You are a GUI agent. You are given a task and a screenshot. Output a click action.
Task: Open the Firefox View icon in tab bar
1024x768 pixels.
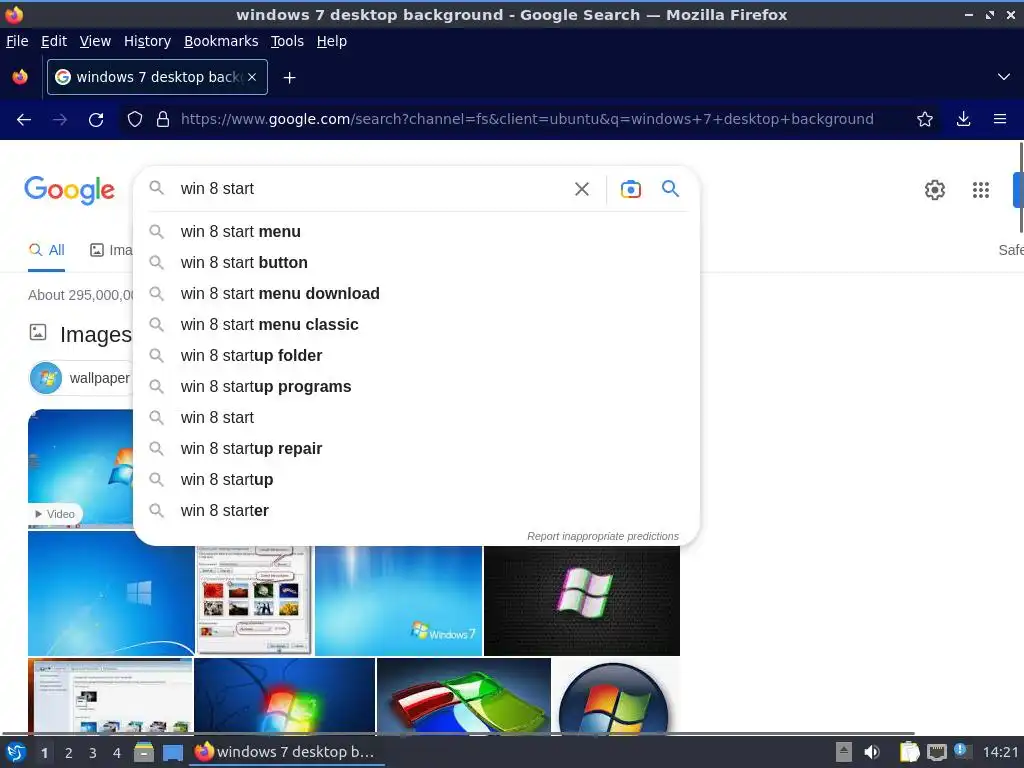click(x=20, y=77)
